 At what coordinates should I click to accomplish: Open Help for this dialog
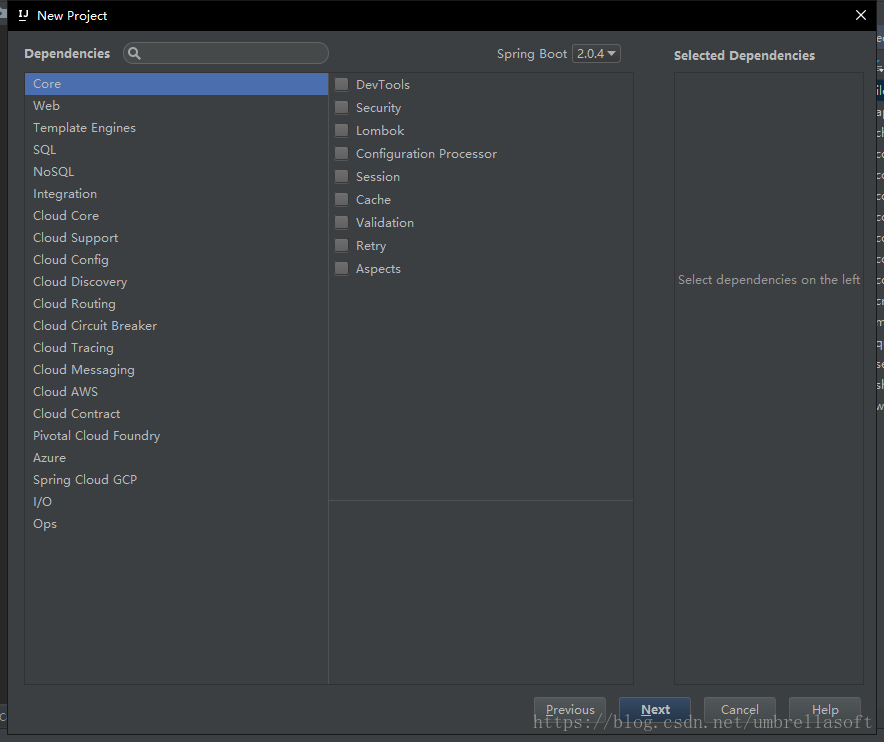click(825, 709)
